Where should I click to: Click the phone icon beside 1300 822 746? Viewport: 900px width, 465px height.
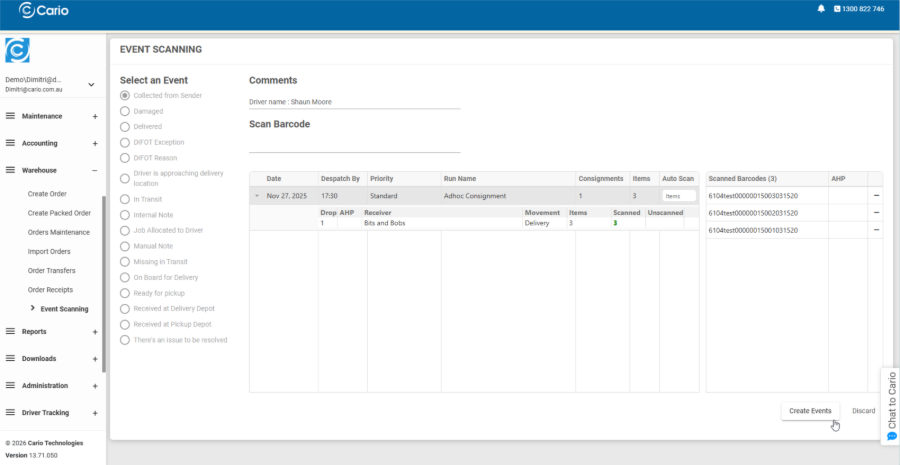pos(837,9)
